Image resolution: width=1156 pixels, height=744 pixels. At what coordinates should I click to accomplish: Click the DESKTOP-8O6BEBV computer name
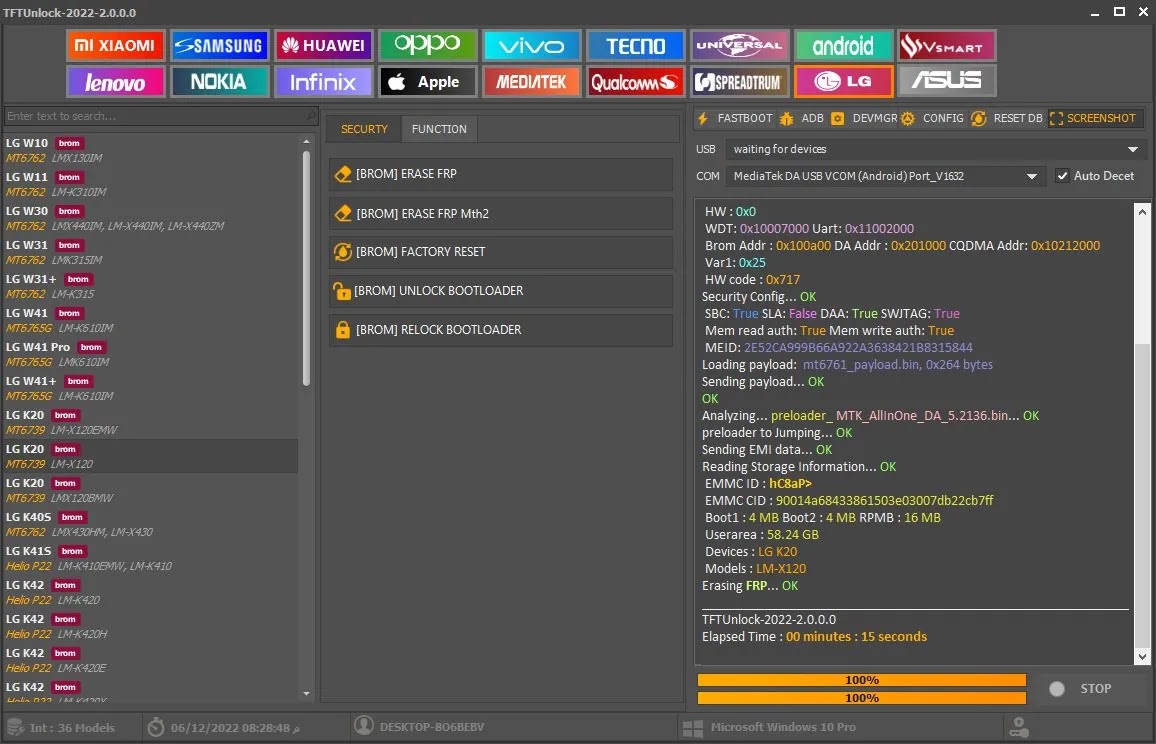pos(432,727)
